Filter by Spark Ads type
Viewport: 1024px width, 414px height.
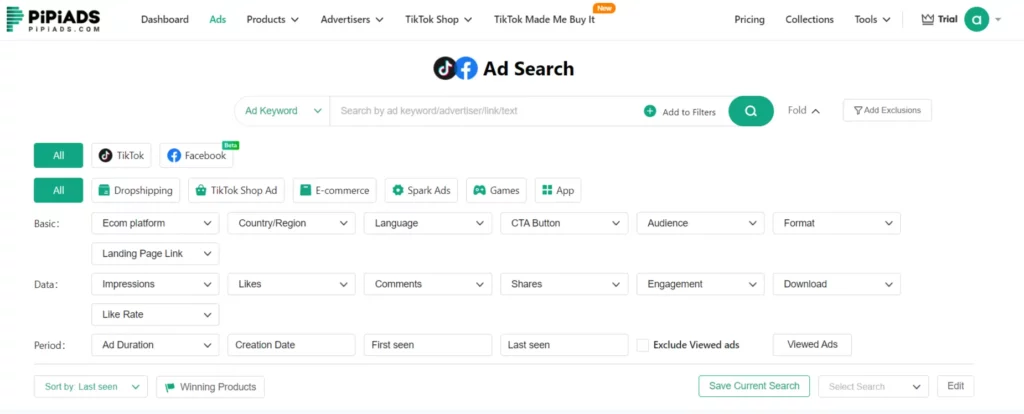(421, 191)
